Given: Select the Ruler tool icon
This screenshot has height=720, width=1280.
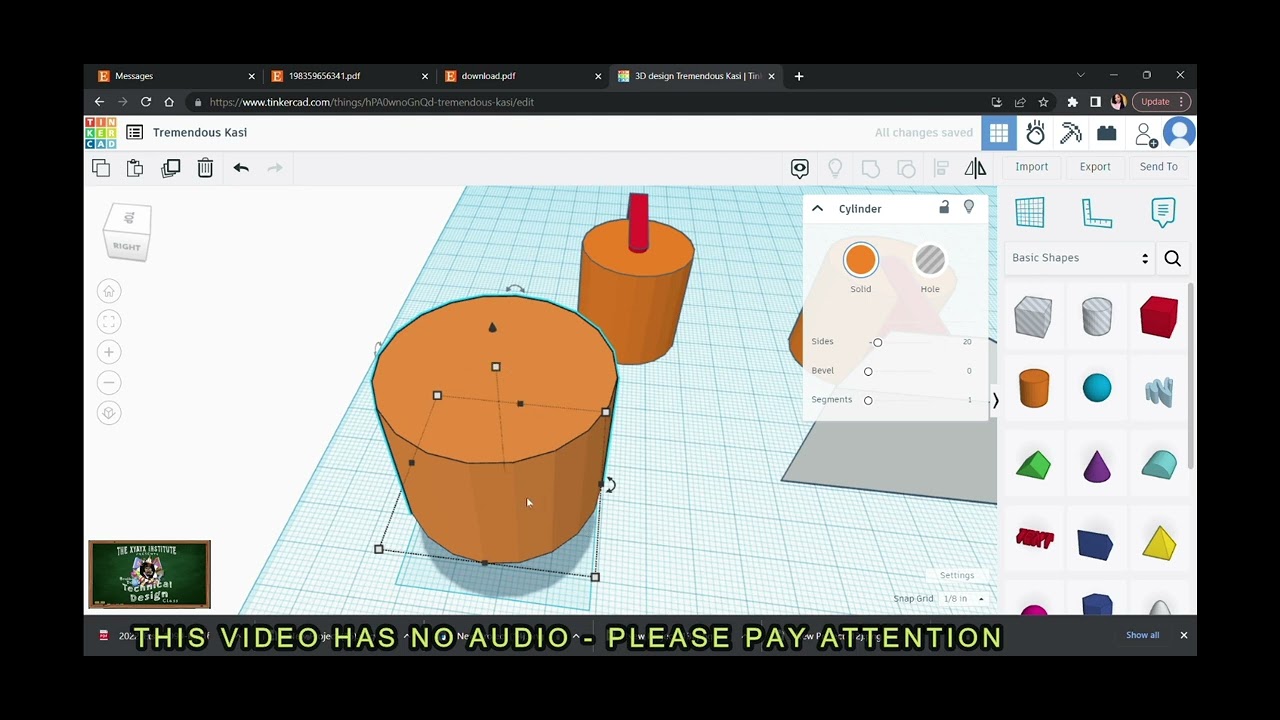Looking at the screenshot, I should (1097, 212).
